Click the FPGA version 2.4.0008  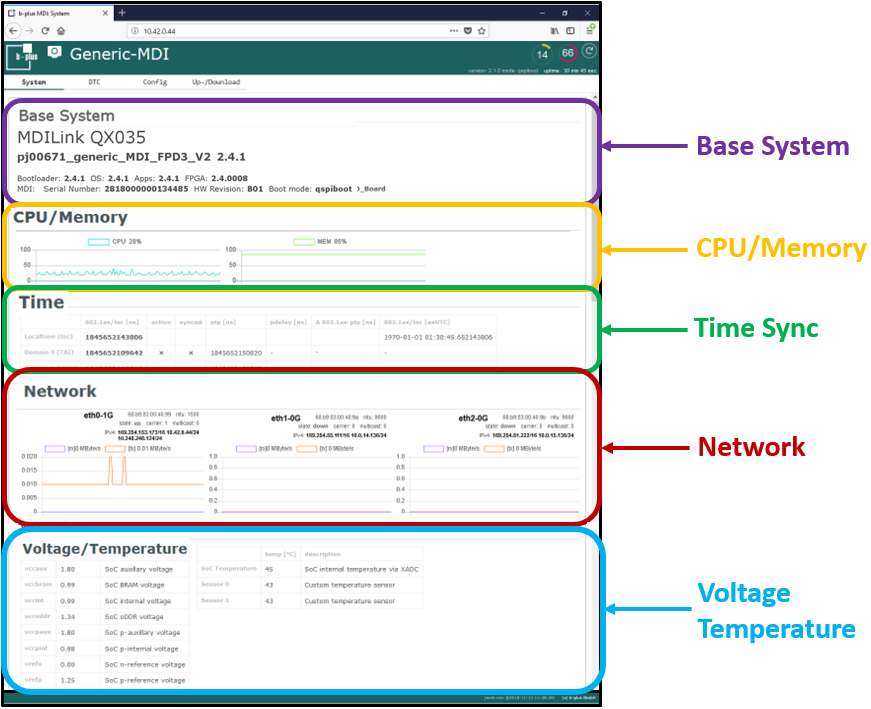229,178
